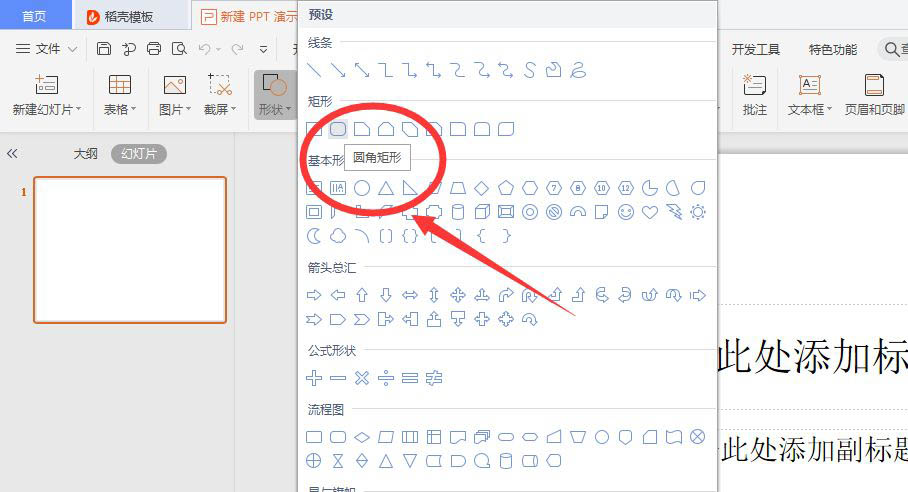
Task: Select the isosceles triangle basic shape
Action: pos(386,188)
